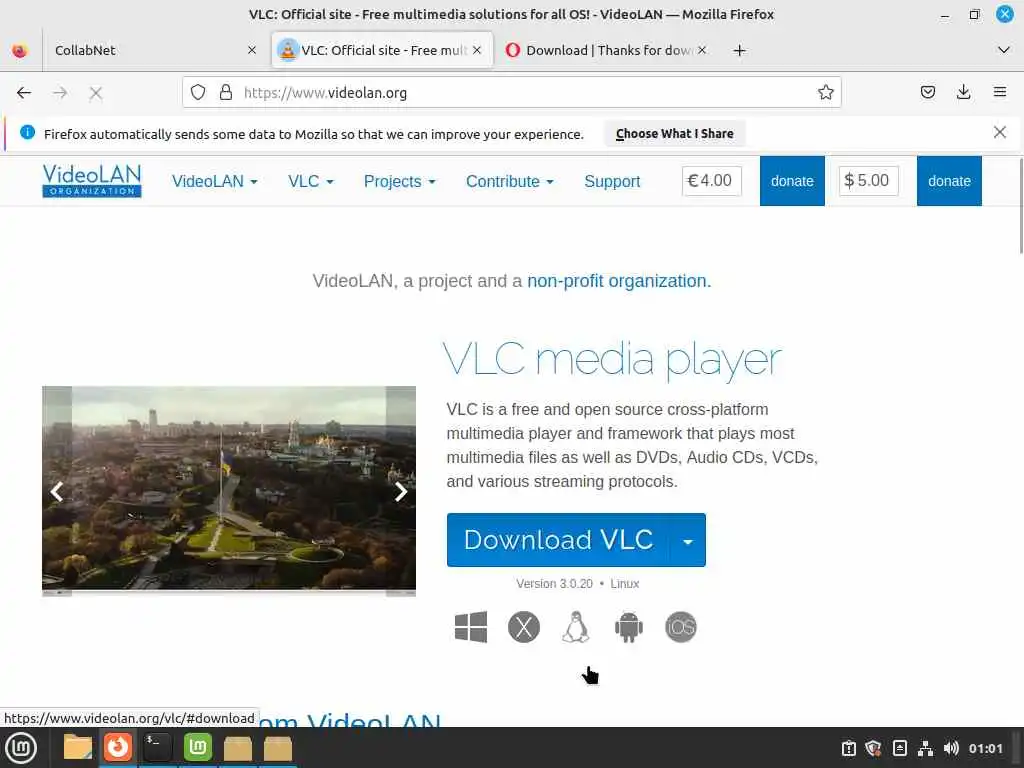Screen dimensions: 1024x768
Task: Open the Support navigation link
Action: [x=612, y=182]
